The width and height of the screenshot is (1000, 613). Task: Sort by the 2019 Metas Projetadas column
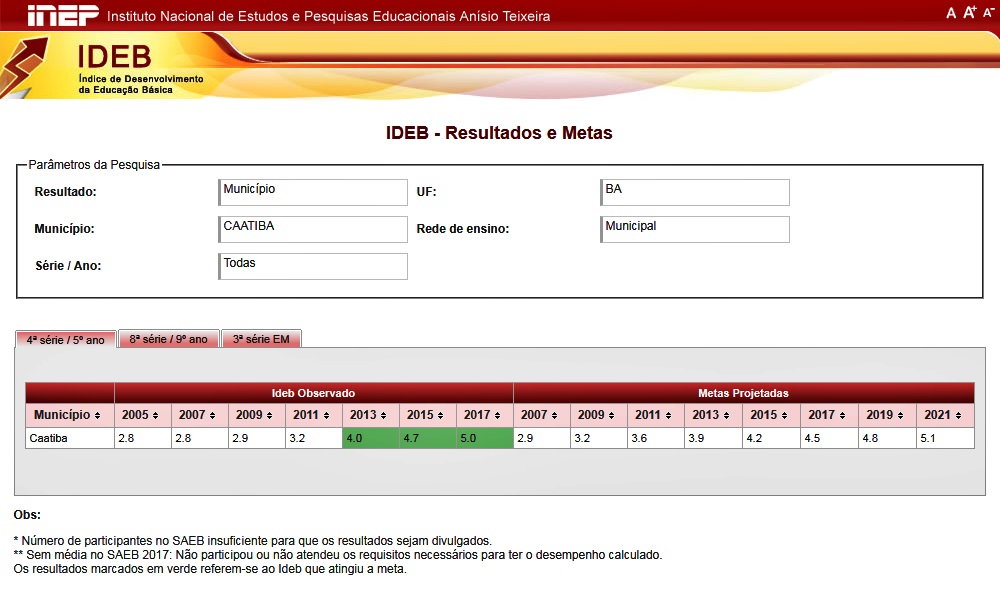point(887,415)
